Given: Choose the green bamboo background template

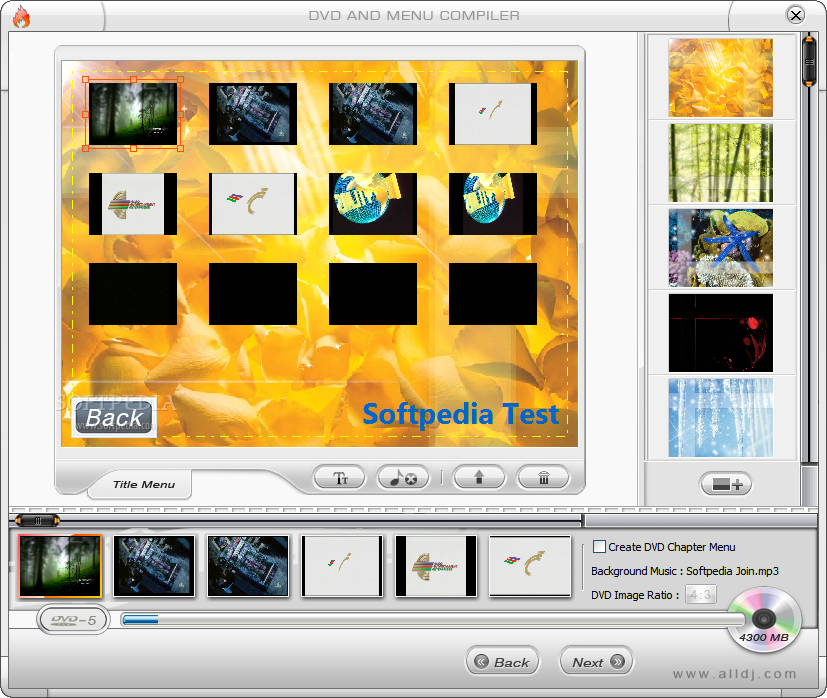Looking at the screenshot, I should 720,162.
